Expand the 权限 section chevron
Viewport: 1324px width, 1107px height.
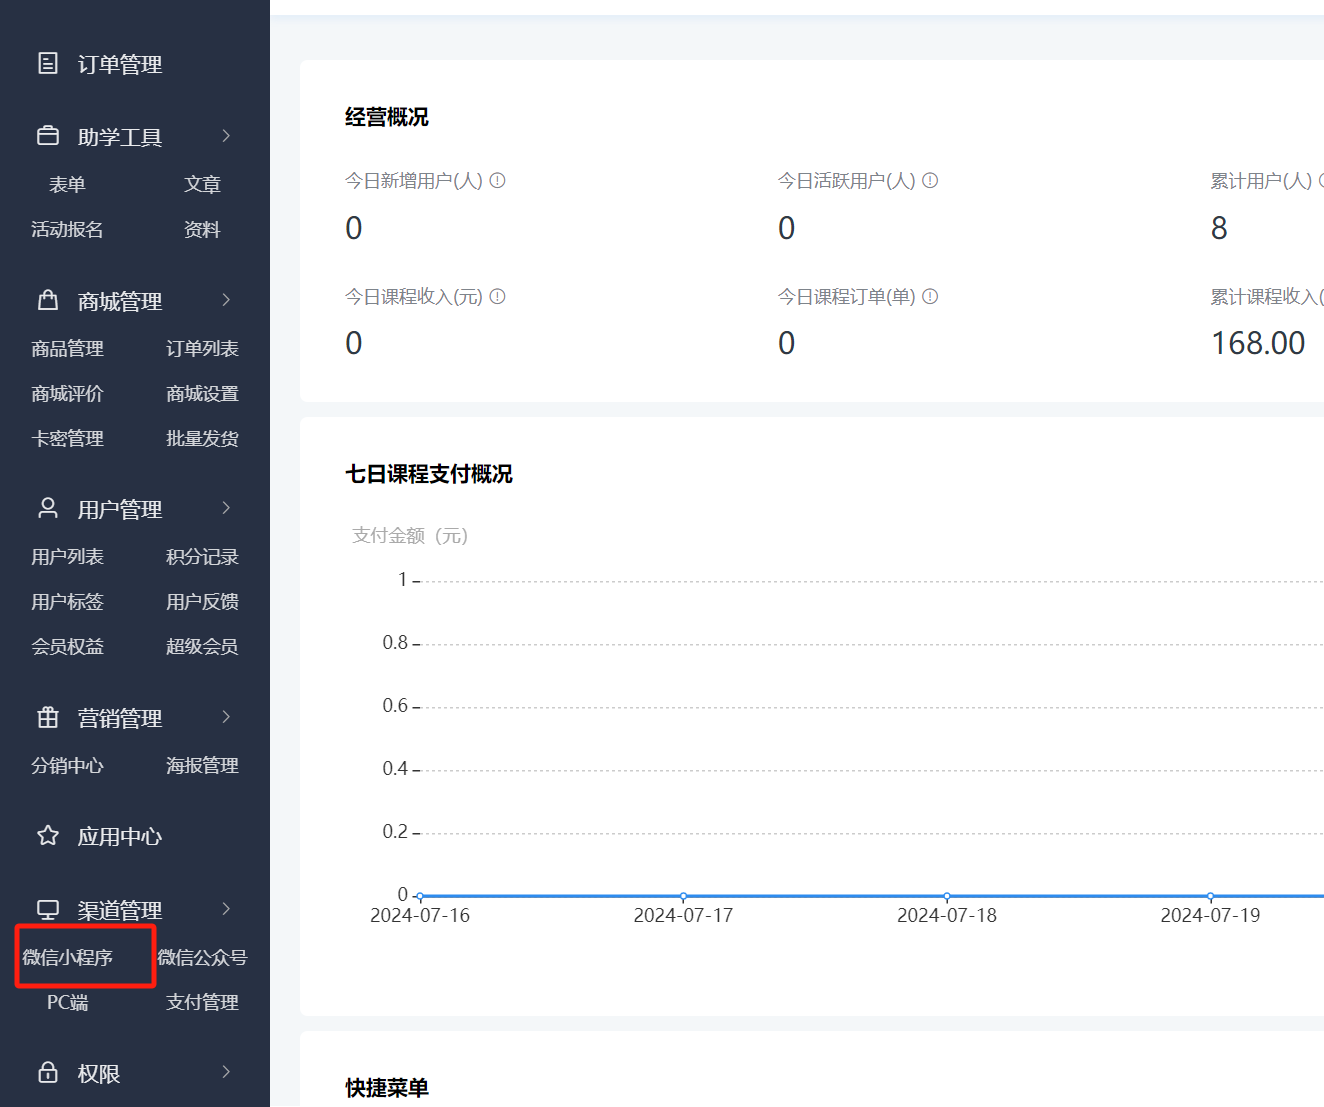click(x=226, y=1072)
